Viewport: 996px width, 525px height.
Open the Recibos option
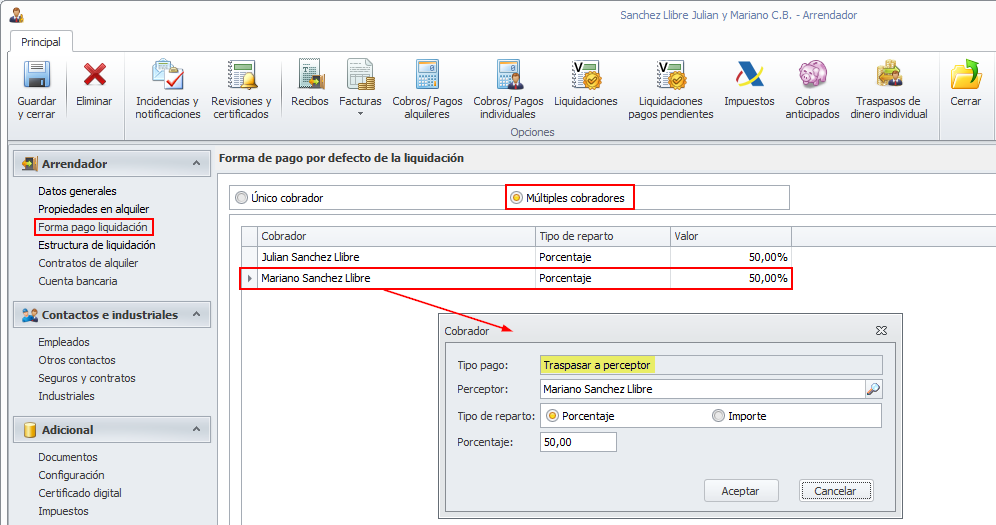point(309,83)
